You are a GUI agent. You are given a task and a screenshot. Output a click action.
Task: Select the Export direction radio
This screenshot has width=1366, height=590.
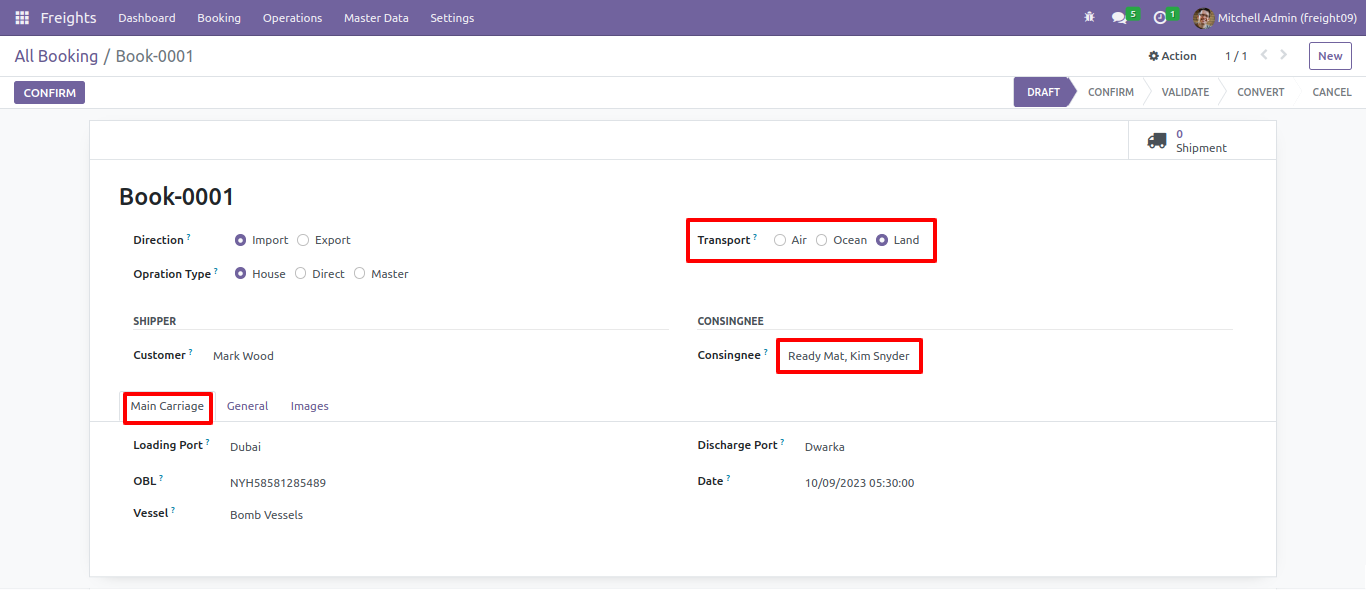tap(303, 240)
